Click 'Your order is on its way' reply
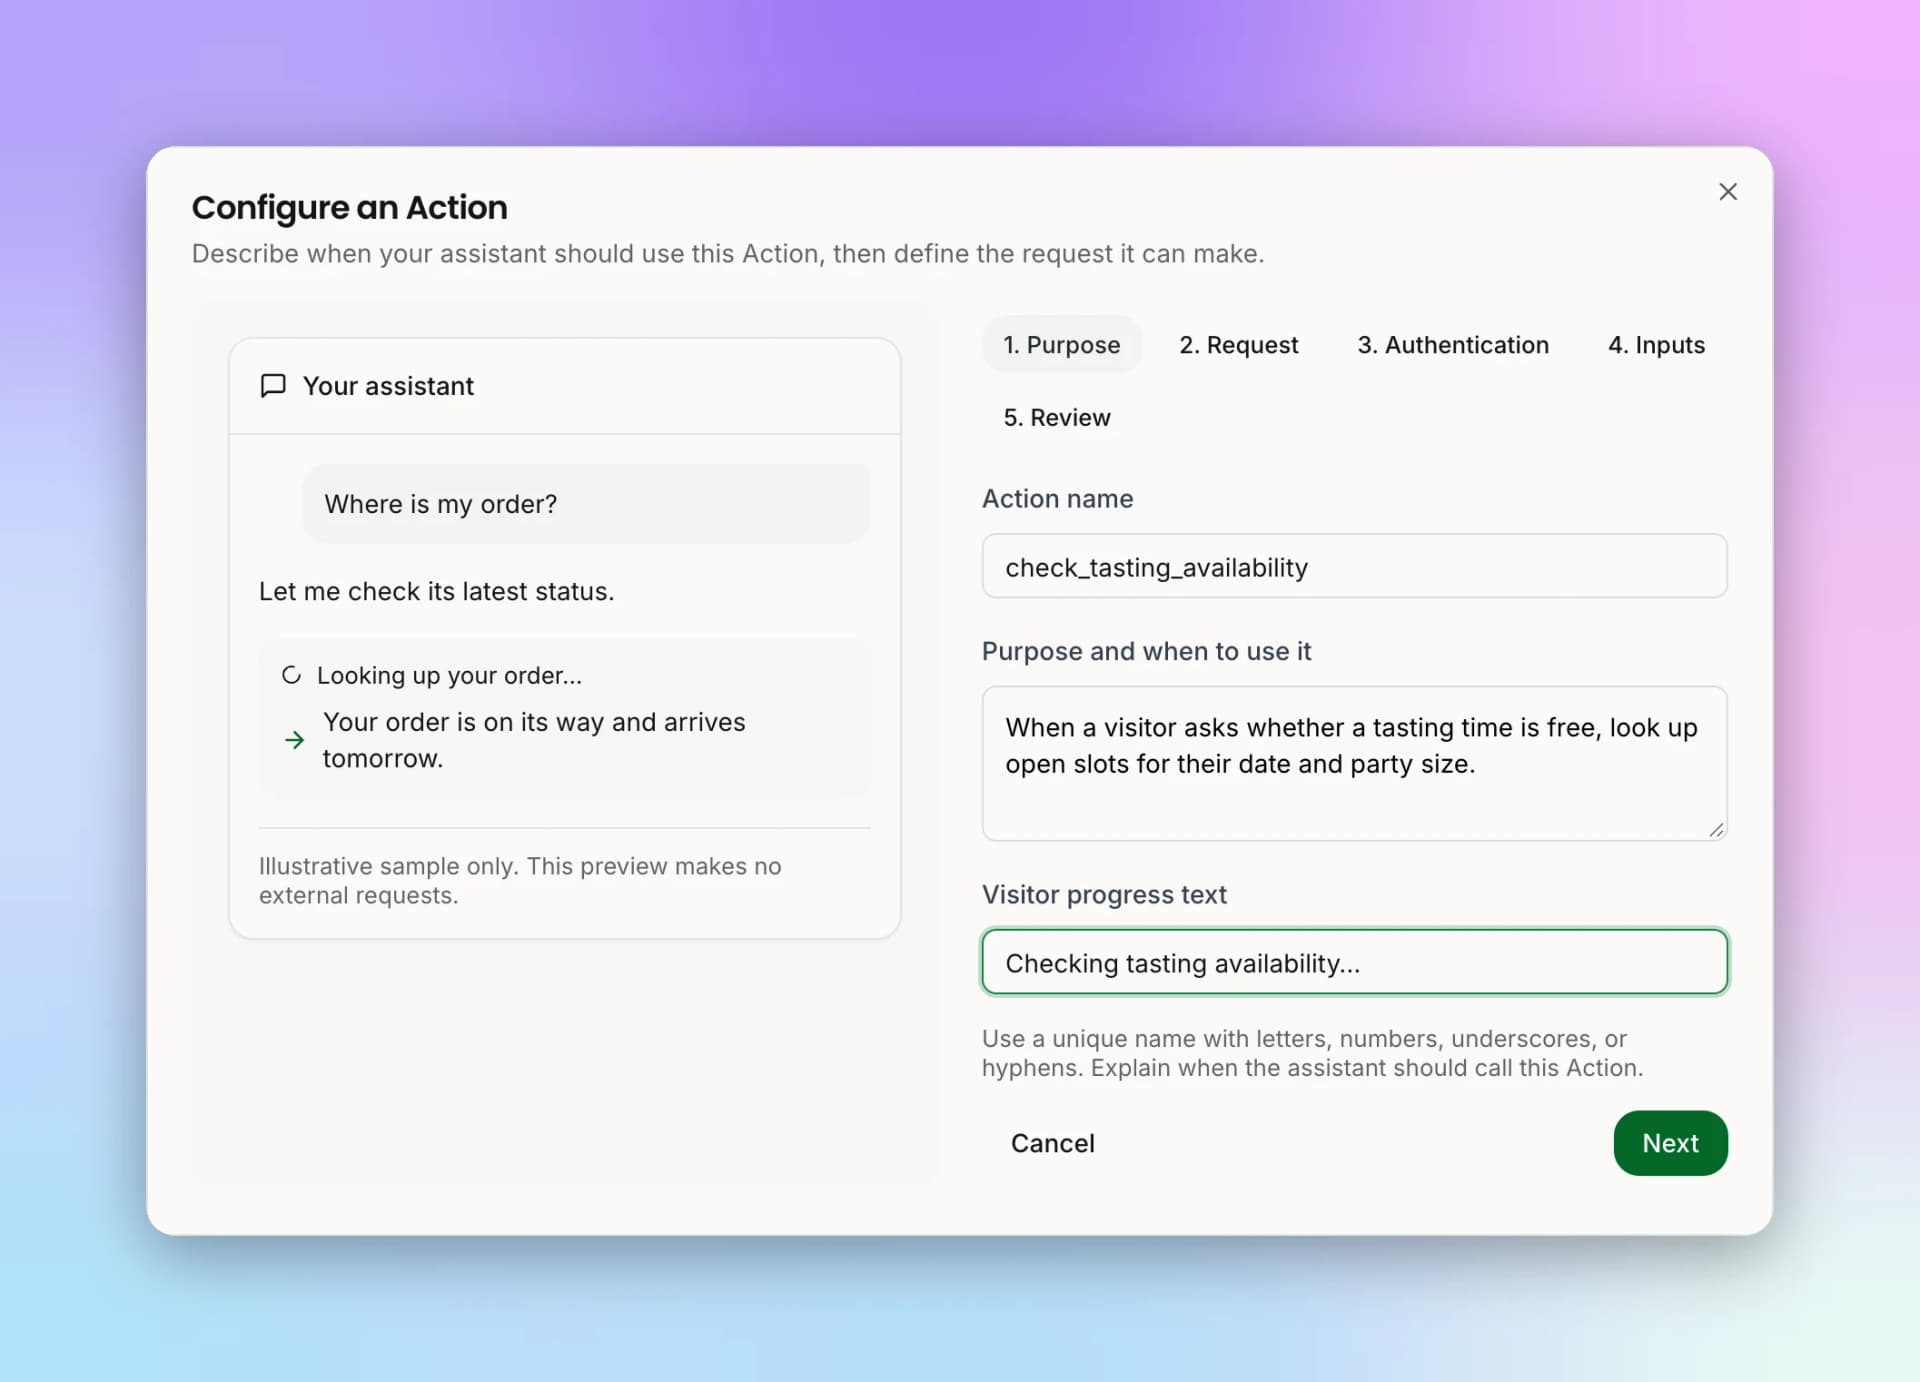 tap(534, 740)
